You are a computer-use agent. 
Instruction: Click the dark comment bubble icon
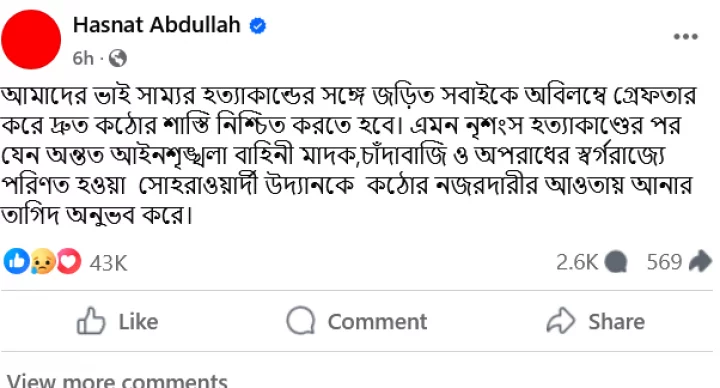click(616, 262)
